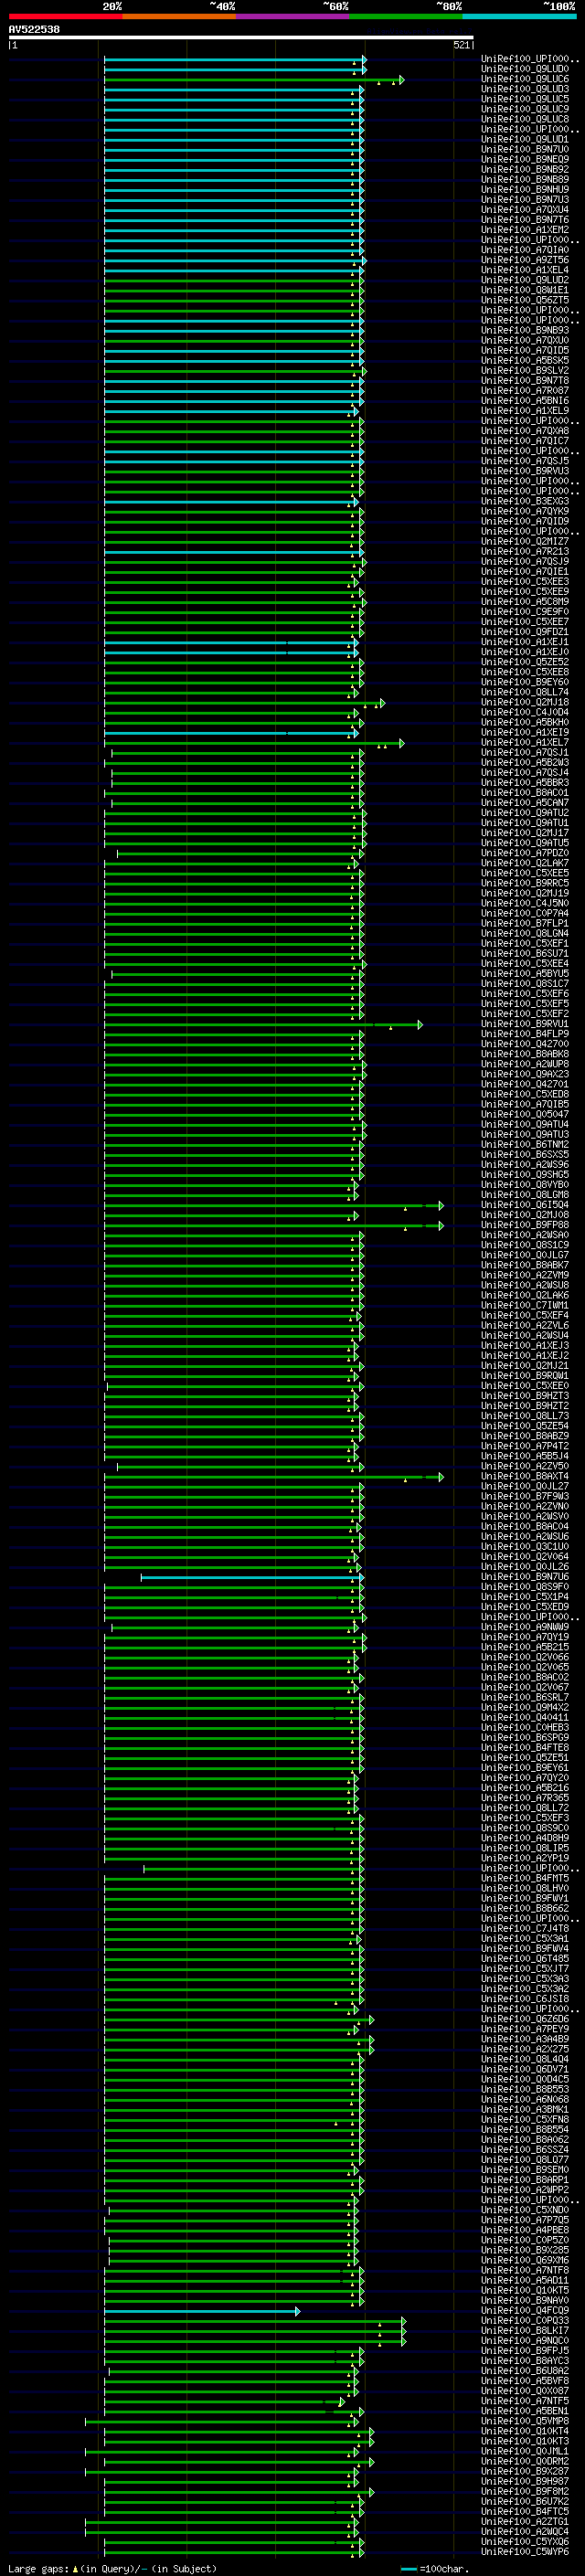Open hit UniRef100_B9NB92
585x2576 pixels.
pos(525,169)
